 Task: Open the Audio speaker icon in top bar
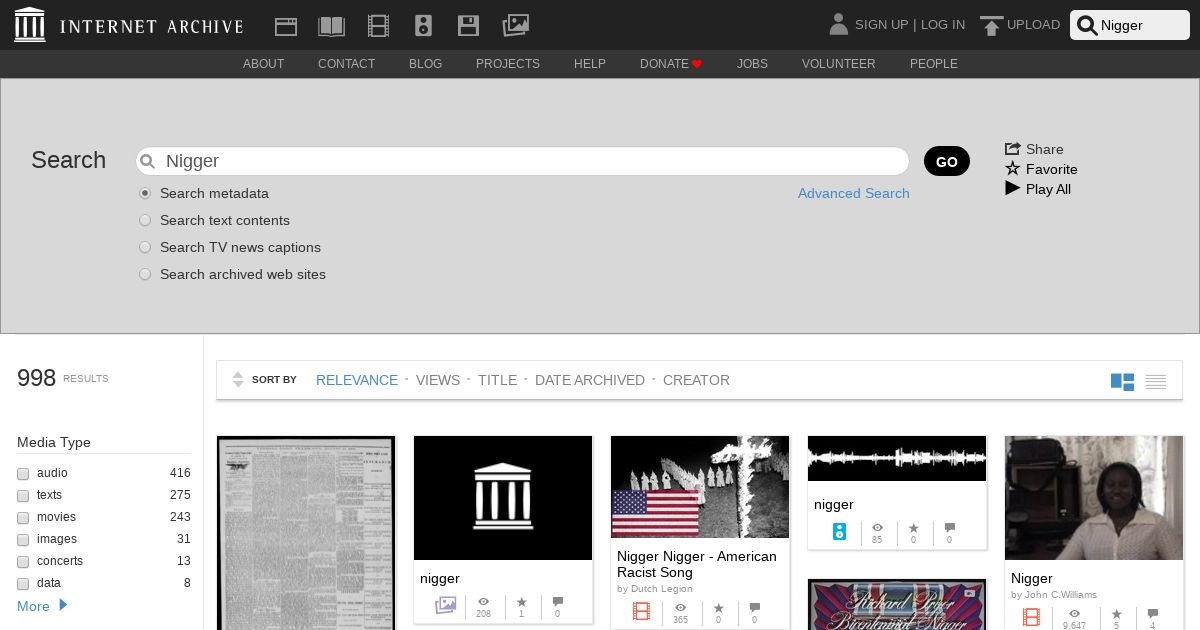[423, 26]
